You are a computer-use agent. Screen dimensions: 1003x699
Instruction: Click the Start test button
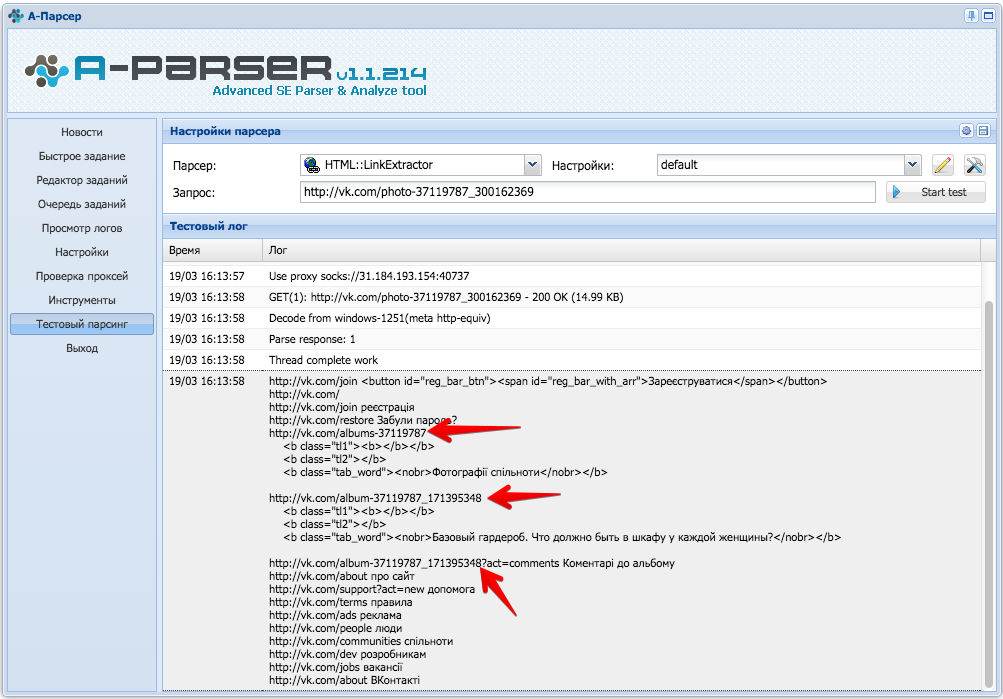coord(936,192)
